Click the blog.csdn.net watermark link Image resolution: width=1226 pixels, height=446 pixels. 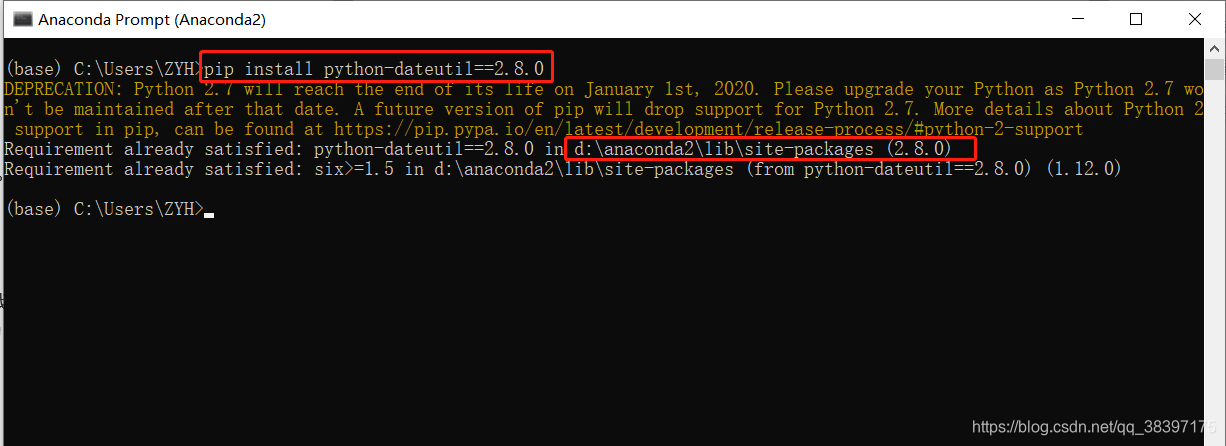1097,427
